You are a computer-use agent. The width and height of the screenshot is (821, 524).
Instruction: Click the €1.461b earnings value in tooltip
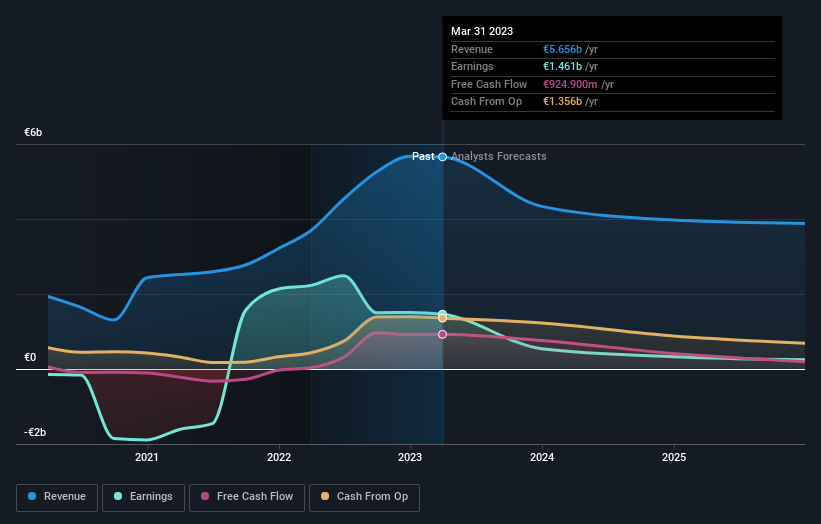point(562,66)
